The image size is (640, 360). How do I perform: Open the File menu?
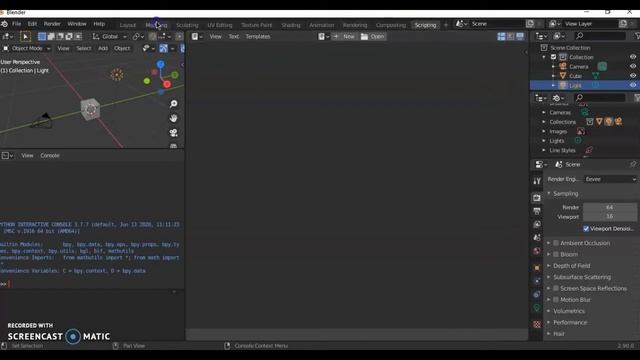point(16,24)
